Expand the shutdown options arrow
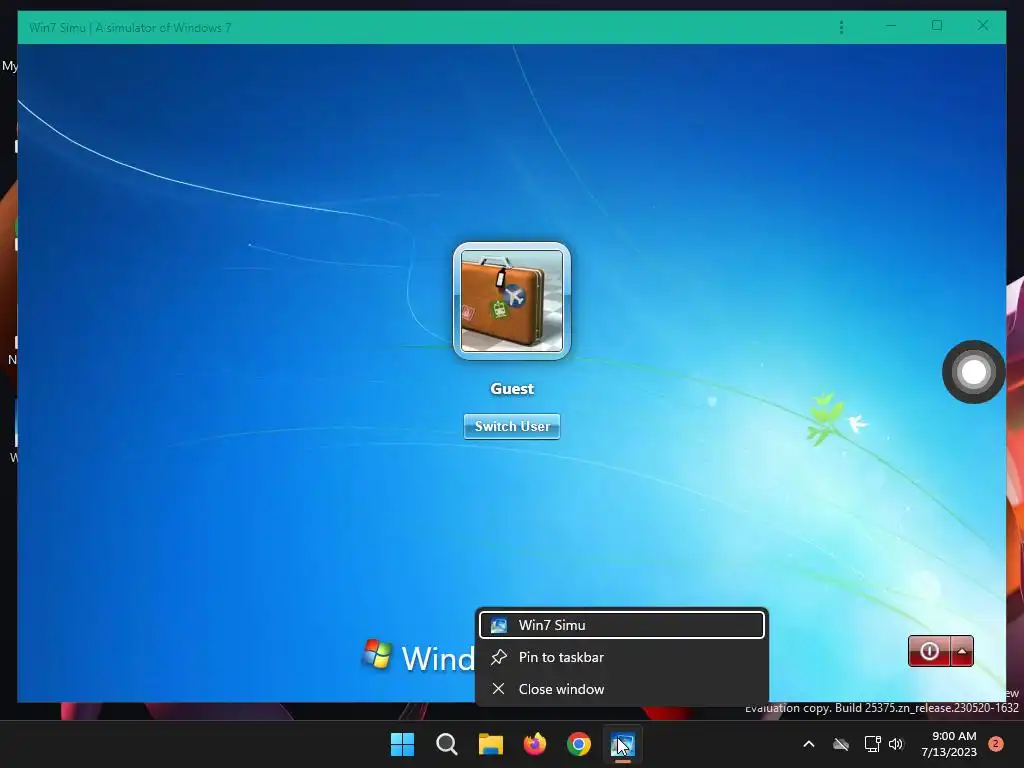This screenshot has height=768, width=1024. [x=962, y=651]
